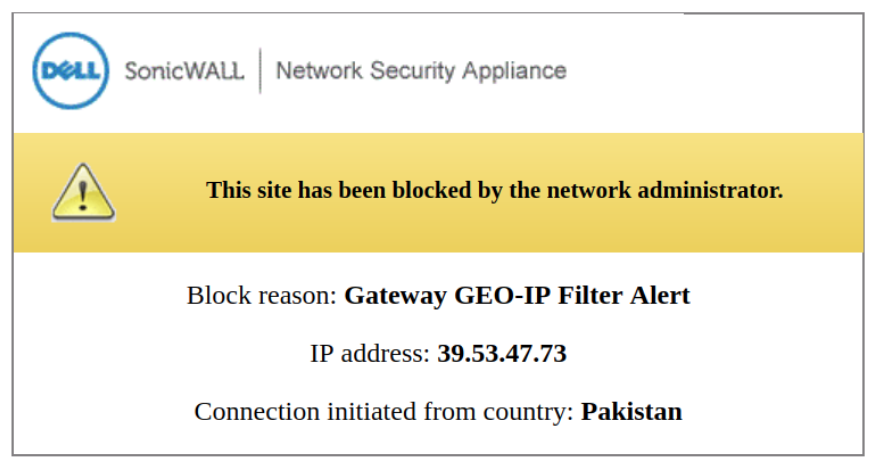
Task: Click the word "Appliance" in the header
Action: [x=519, y=71]
